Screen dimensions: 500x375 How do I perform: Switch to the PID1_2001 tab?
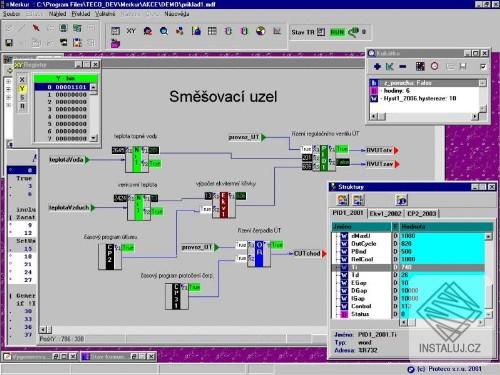coord(348,213)
